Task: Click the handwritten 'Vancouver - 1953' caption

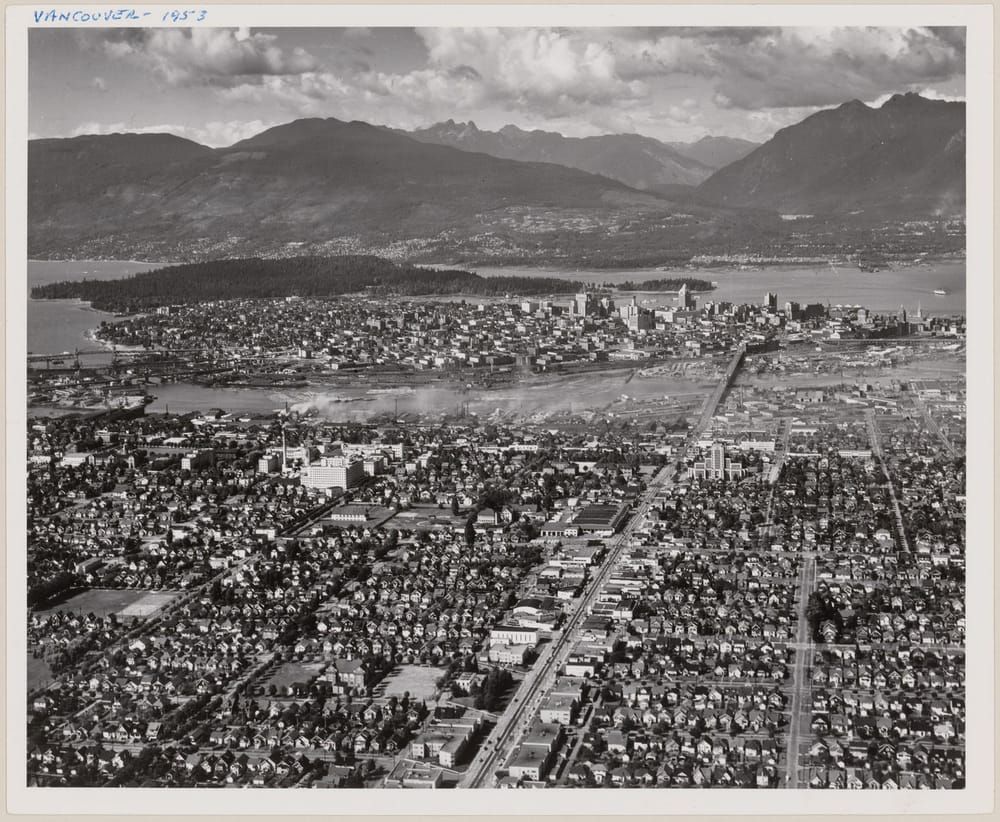Action: click(120, 15)
